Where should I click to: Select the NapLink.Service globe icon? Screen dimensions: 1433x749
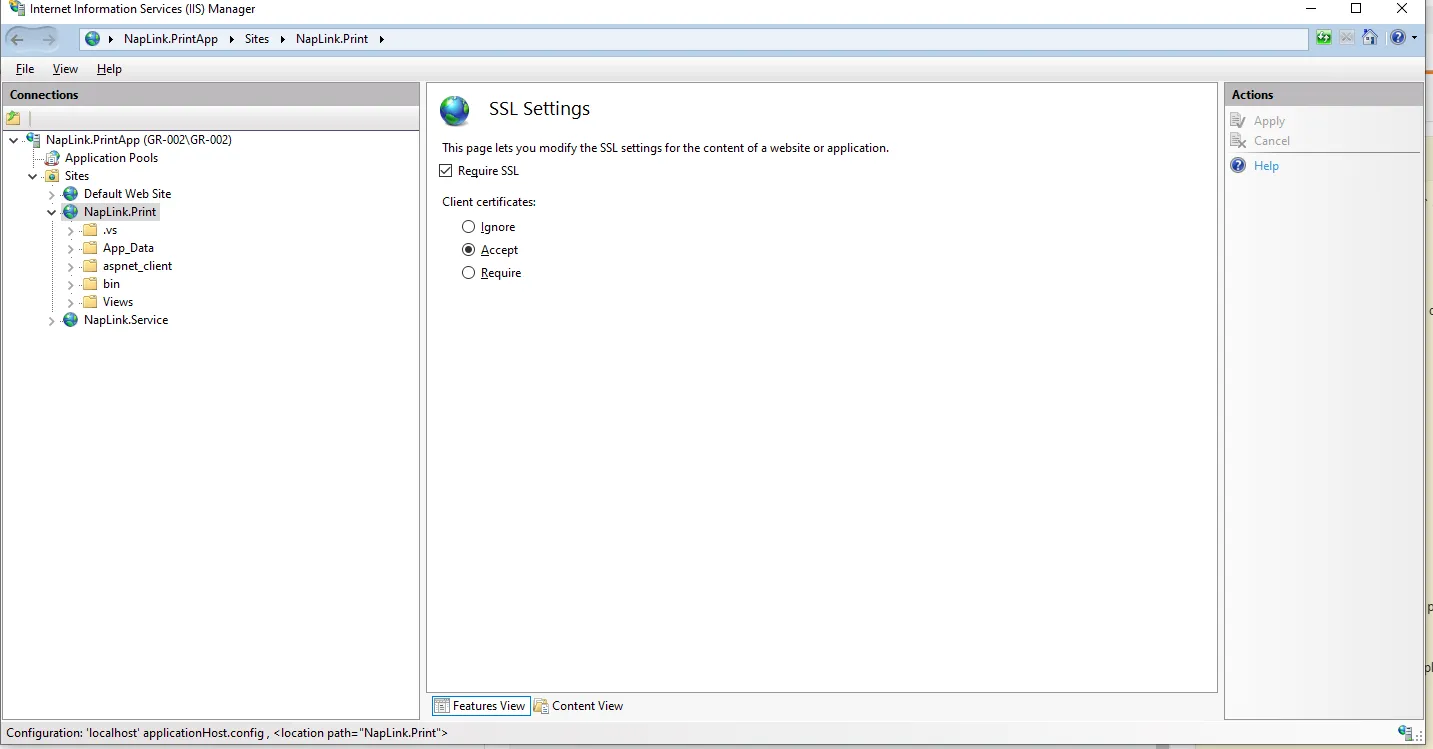point(70,320)
